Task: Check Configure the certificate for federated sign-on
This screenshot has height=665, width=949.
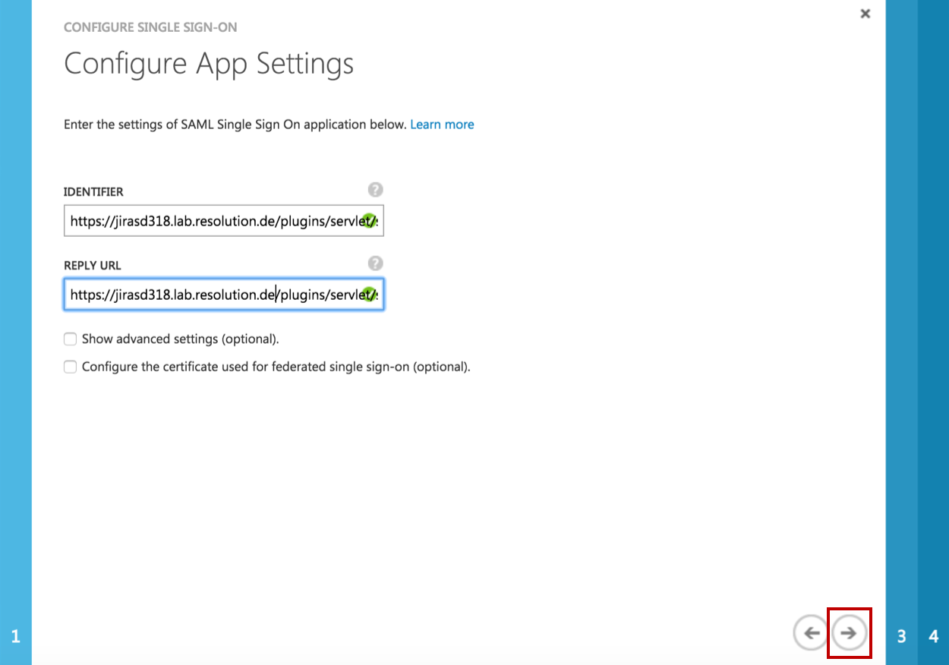Action: (70, 367)
